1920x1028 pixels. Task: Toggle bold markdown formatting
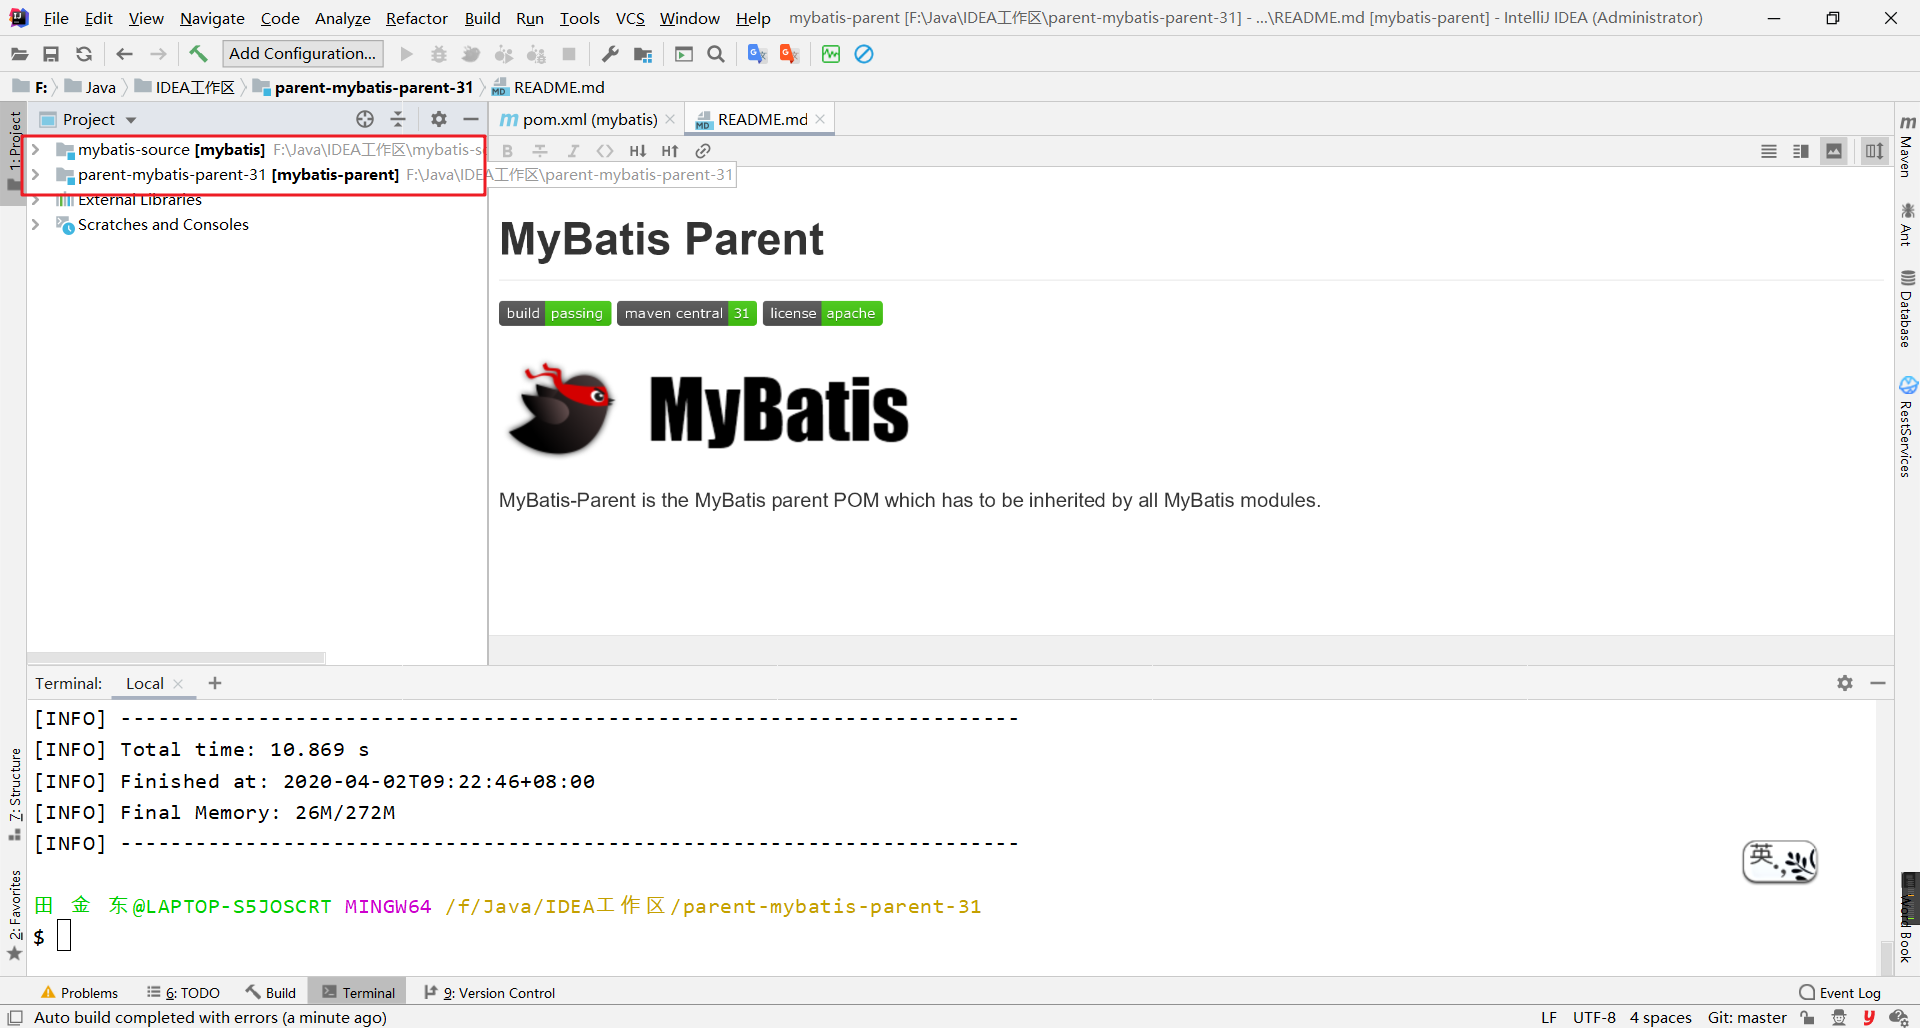tap(507, 151)
